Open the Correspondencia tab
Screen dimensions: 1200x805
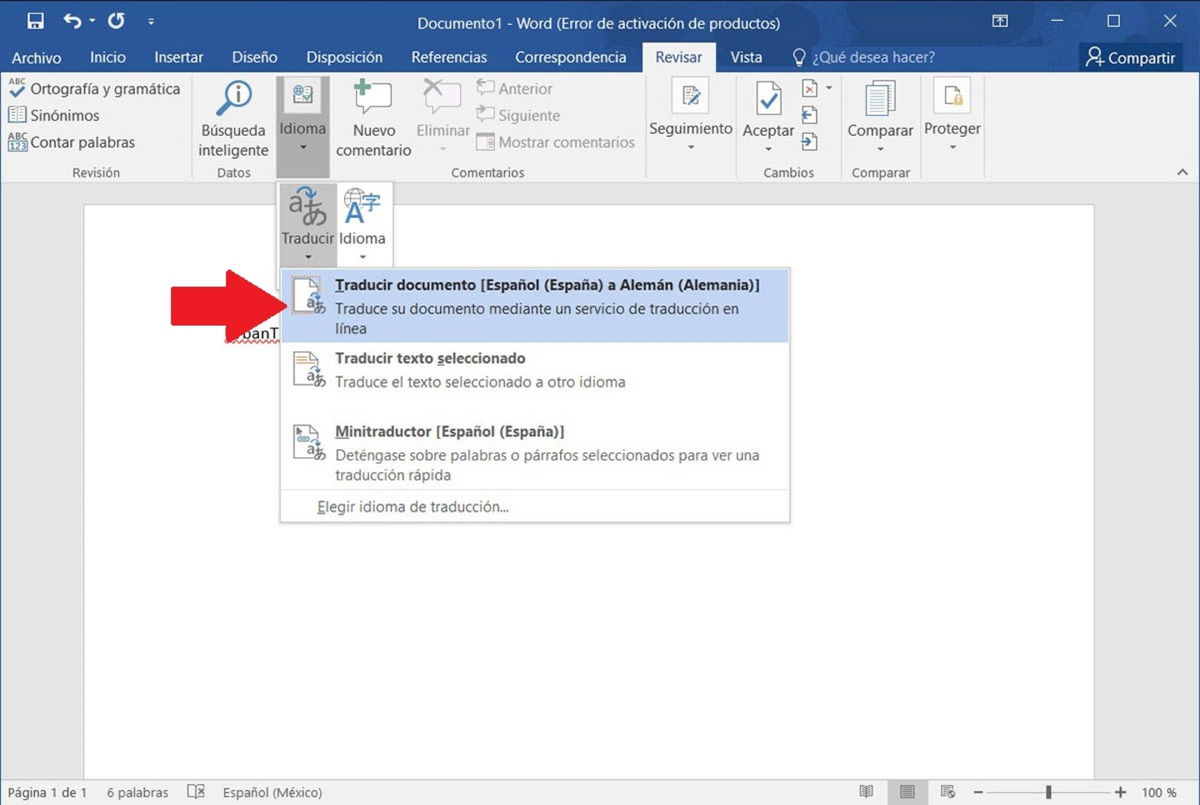[x=570, y=57]
